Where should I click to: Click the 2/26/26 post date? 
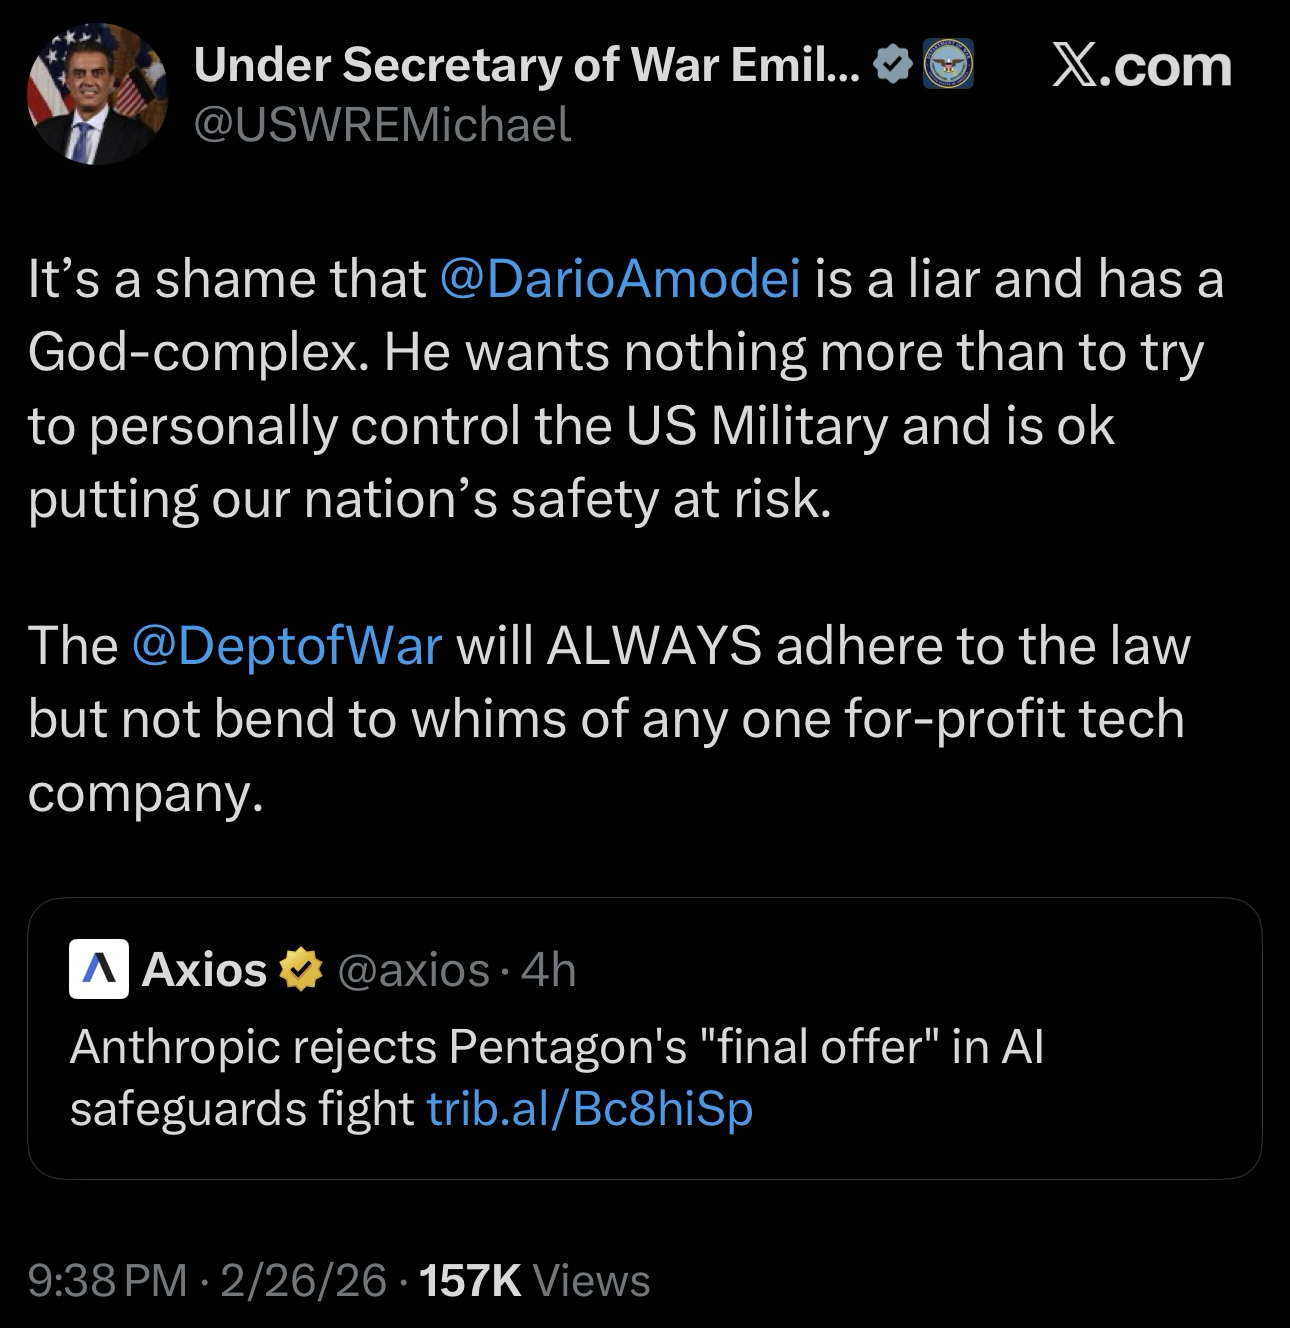[x=302, y=1279]
